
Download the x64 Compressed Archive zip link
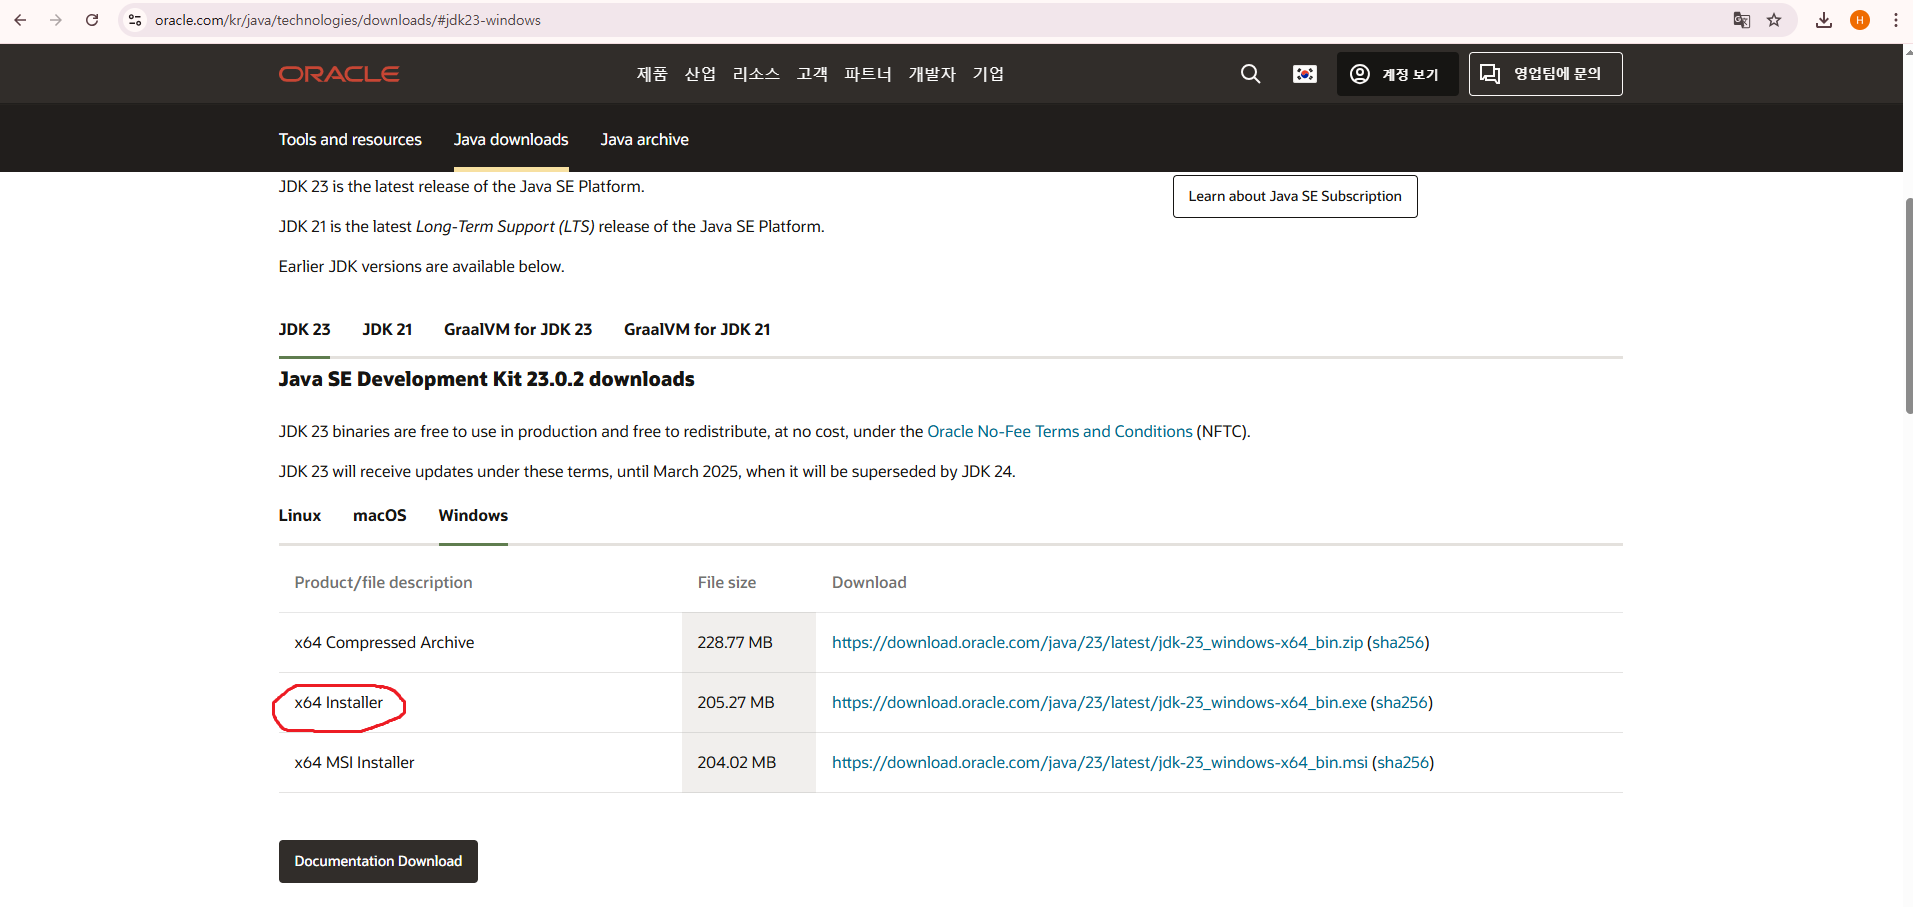point(1097,643)
